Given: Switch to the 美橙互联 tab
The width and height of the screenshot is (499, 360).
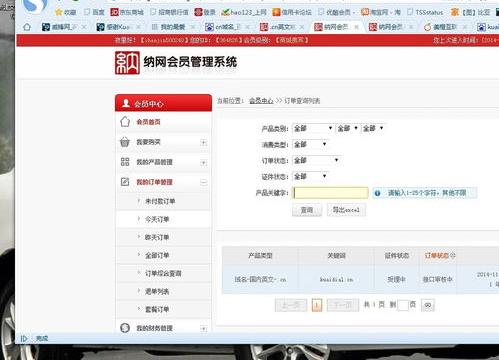Looking at the screenshot, I should tap(441, 27).
